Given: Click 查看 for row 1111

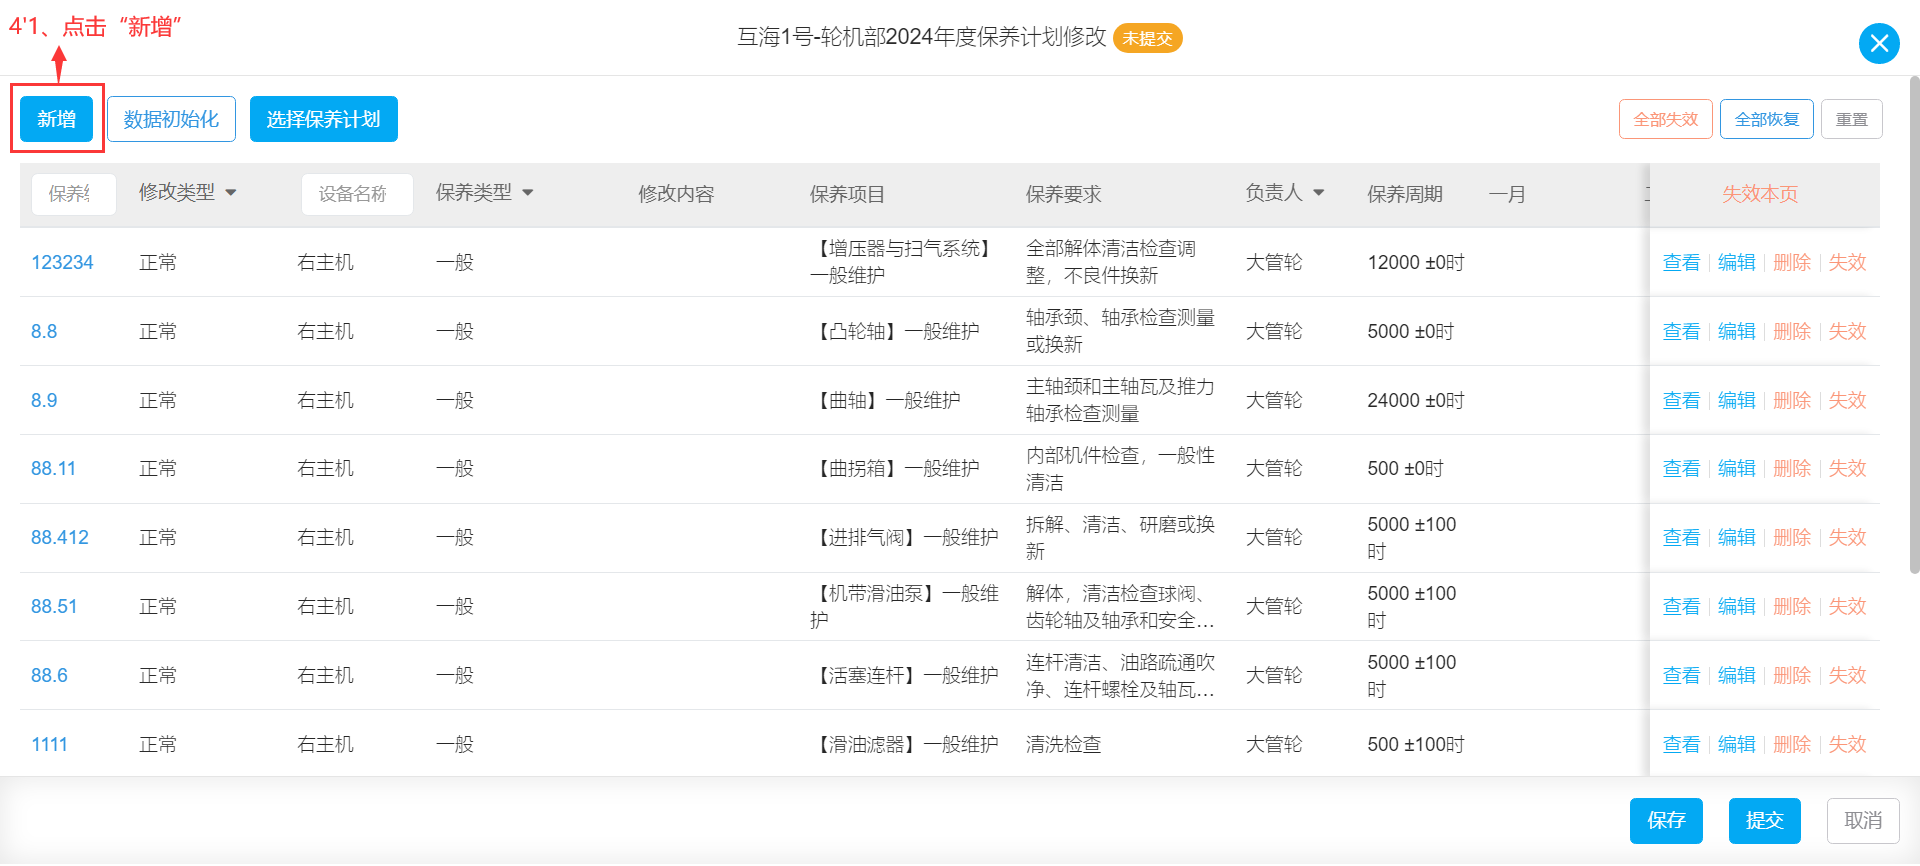Looking at the screenshot, I should (1681, 744).
